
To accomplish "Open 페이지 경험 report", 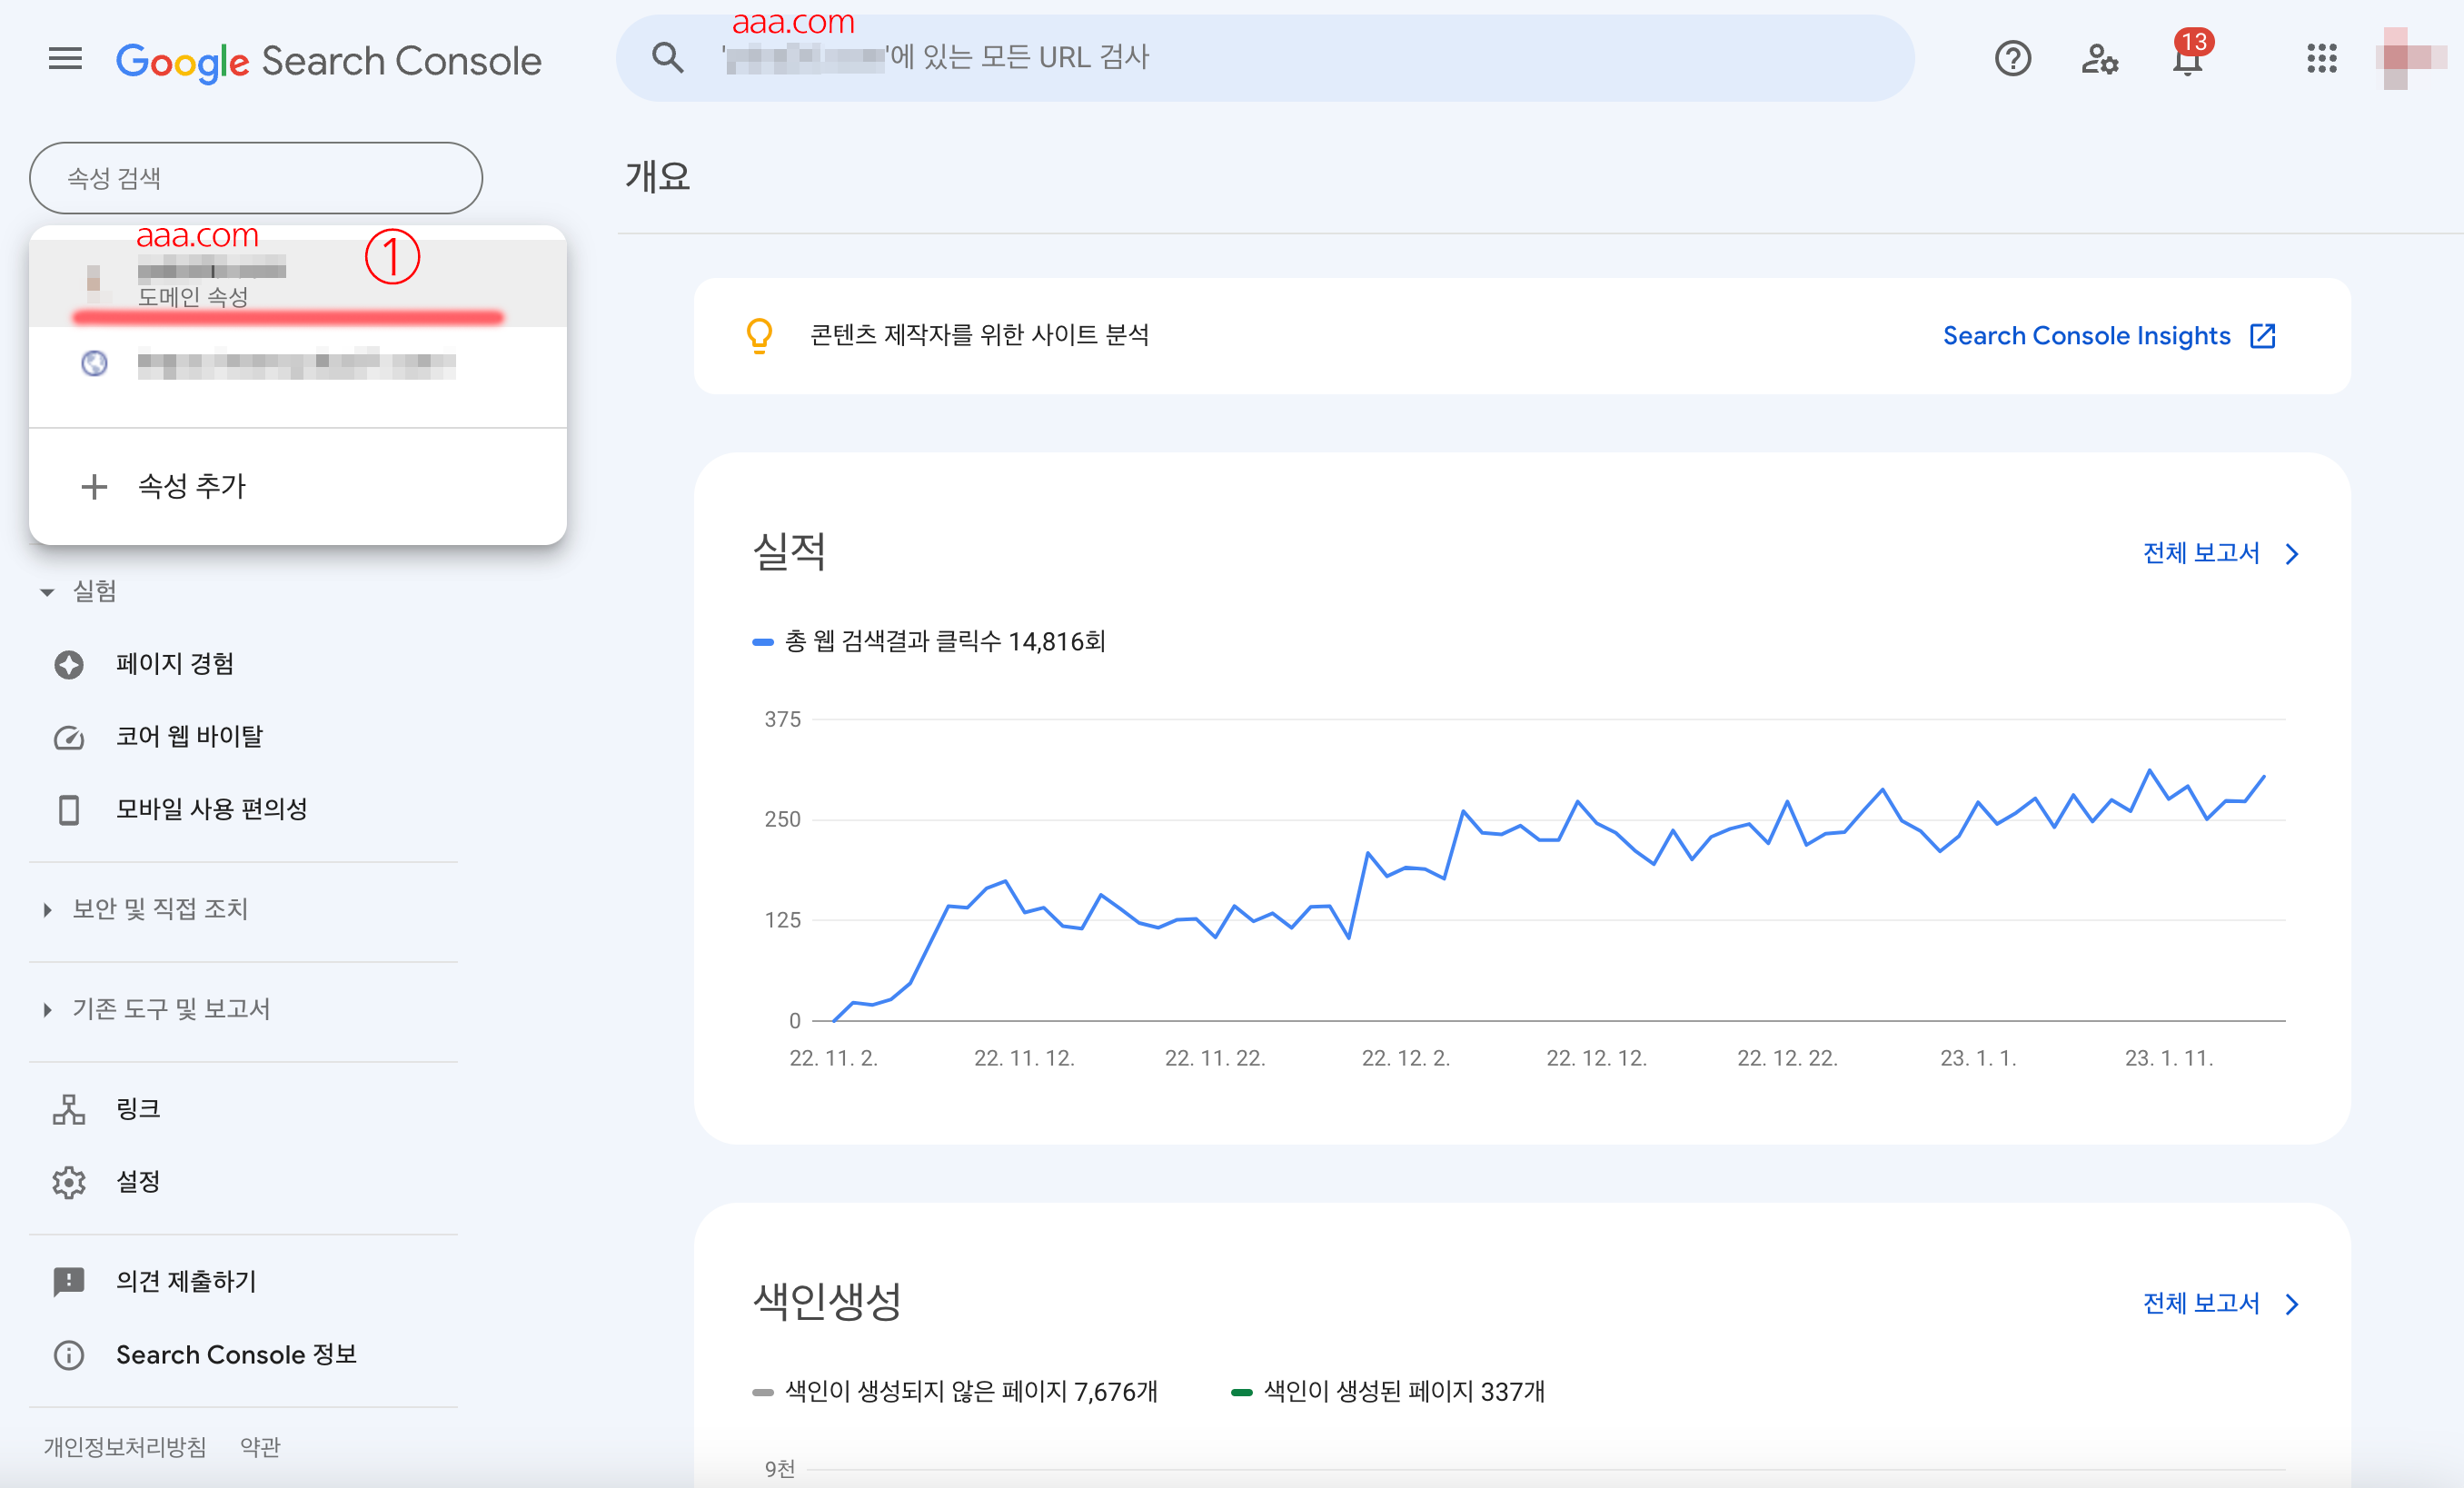I will point(175,664).
